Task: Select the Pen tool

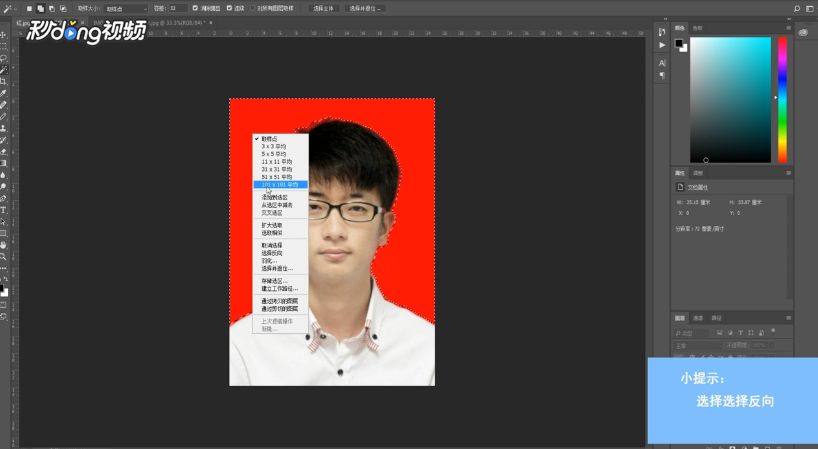Action: pyautogui.click(x=4, y=198)
